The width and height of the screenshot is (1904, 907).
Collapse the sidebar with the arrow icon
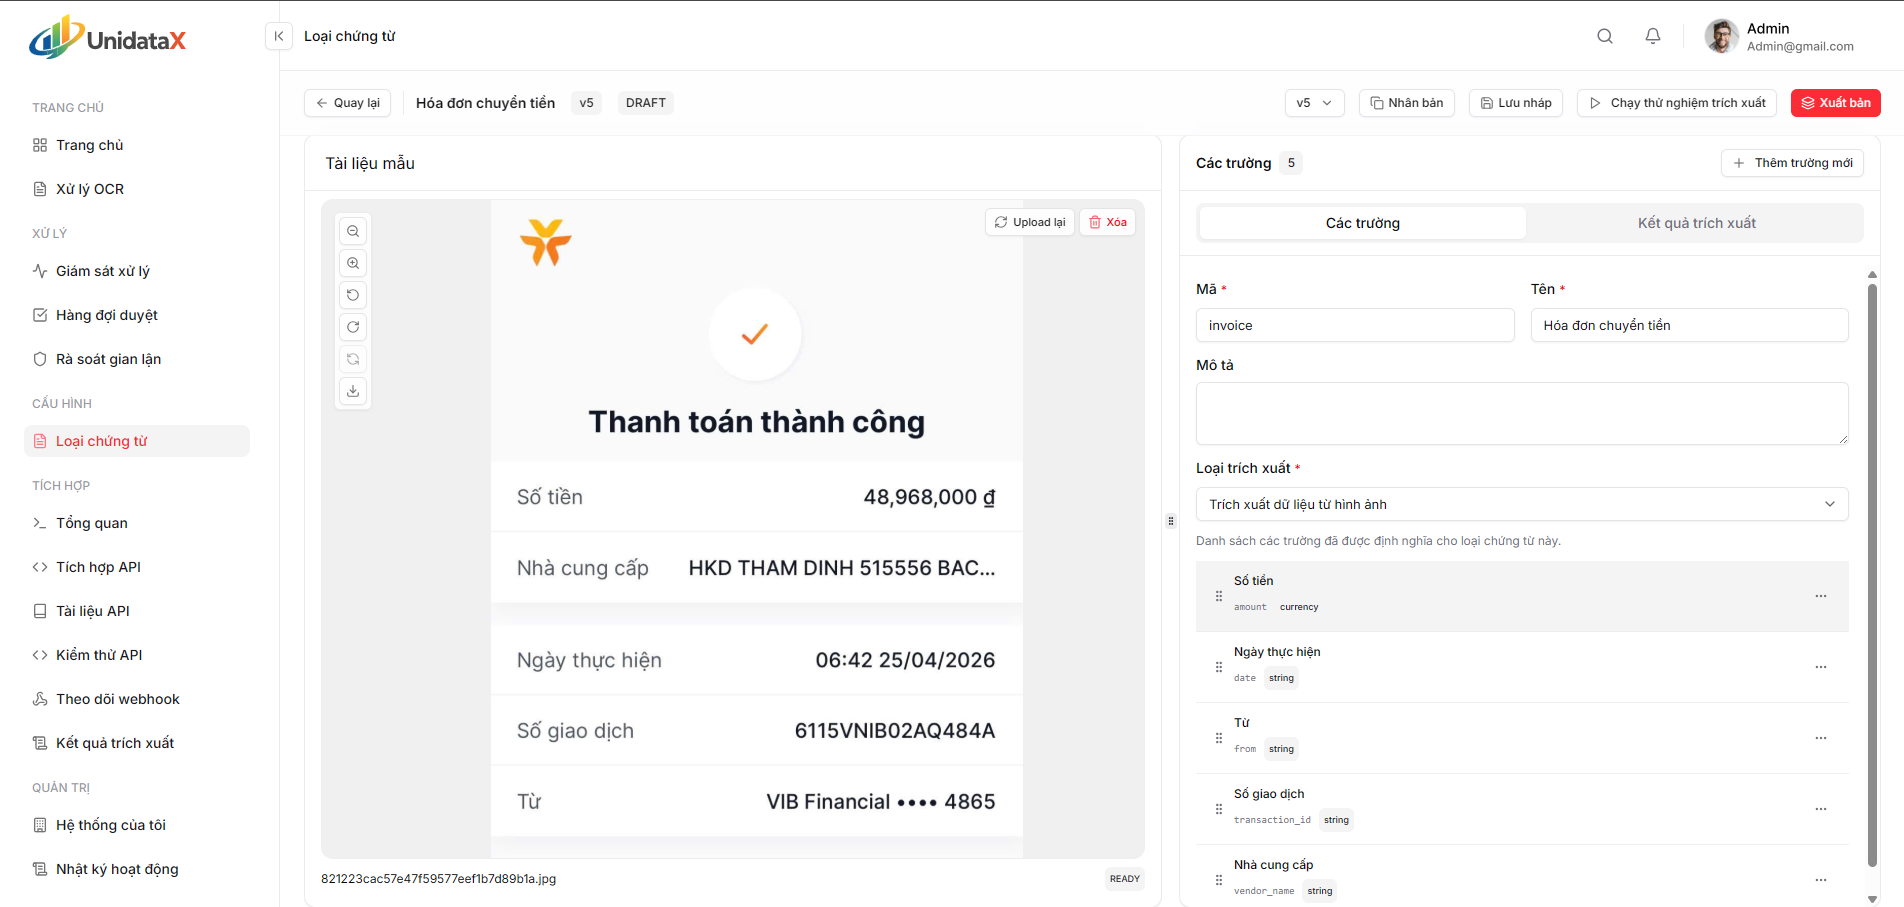(279, 36)
